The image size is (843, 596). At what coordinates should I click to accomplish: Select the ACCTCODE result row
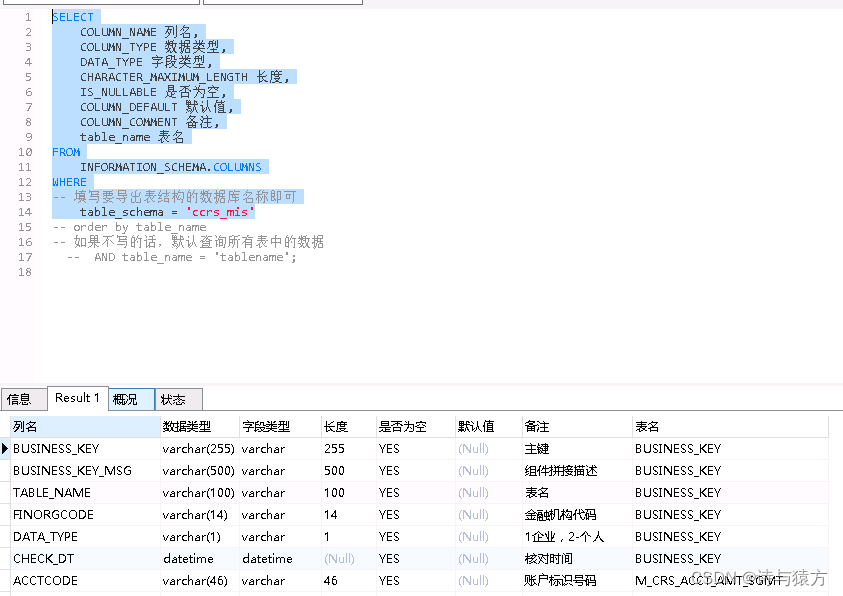(x=45, y=580)
